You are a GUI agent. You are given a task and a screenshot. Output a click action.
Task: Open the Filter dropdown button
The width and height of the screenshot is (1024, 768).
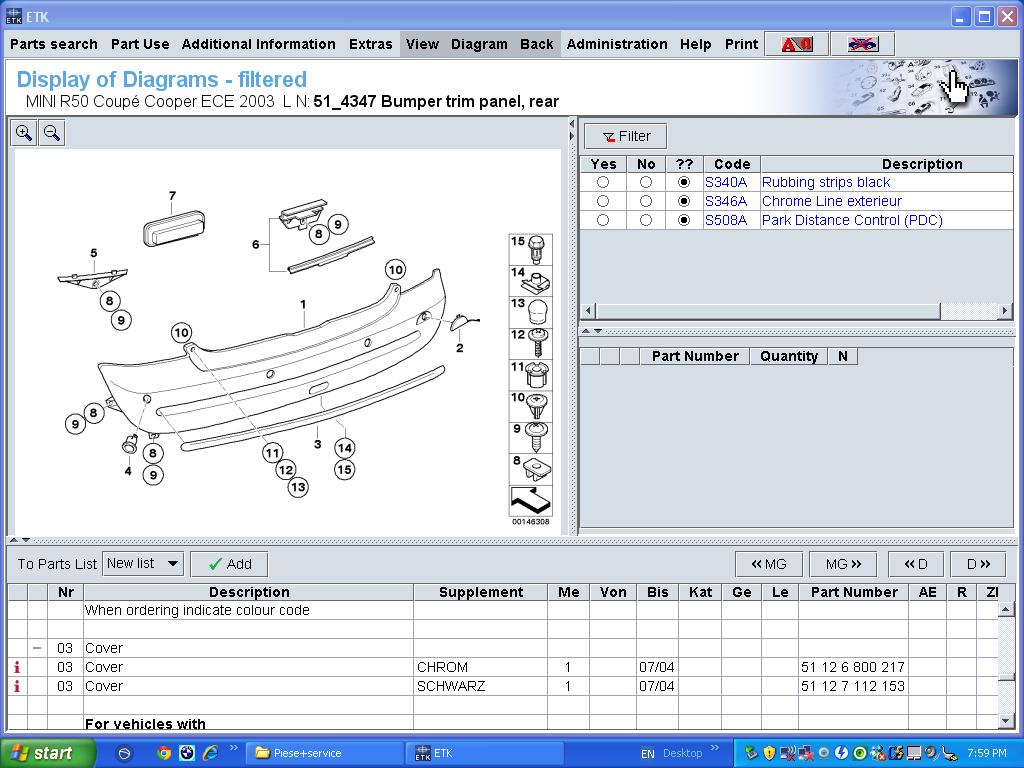[x=626, y=136]
